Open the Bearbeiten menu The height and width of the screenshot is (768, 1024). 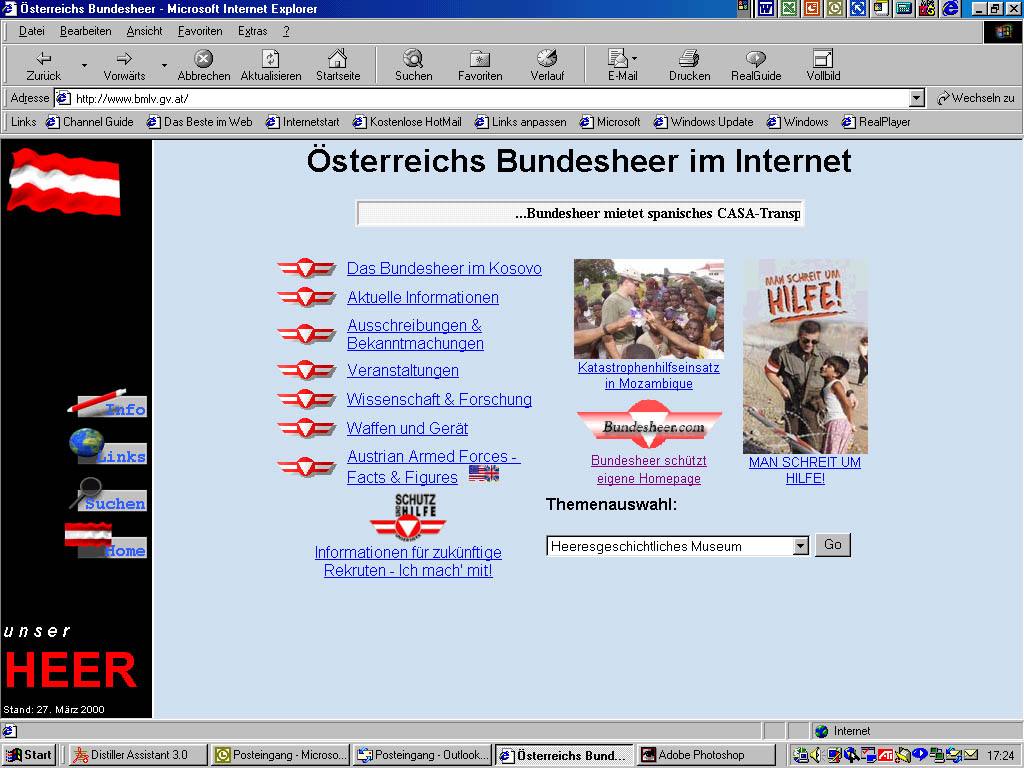point(85,31)
